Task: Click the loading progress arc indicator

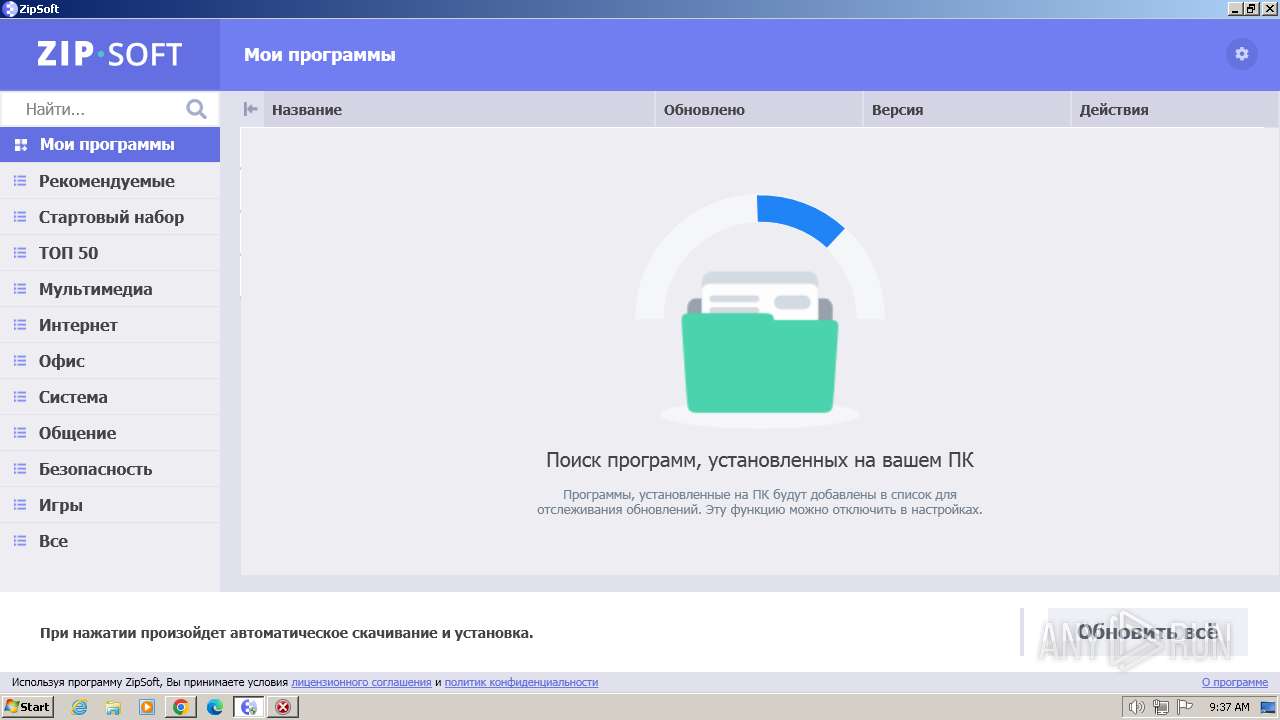Action: 760,255
